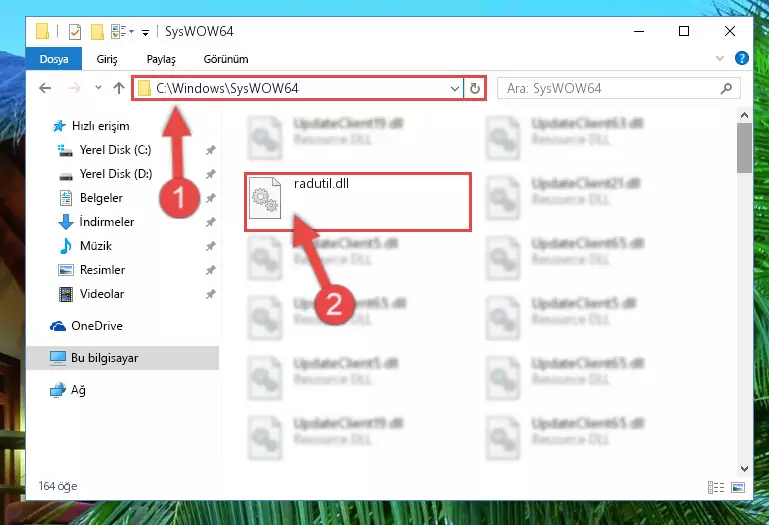Image resolution: width=769 pixels, height=525 pixels.
Task: Click the pin icon next to İndirmeler
Action: point(210,222)
